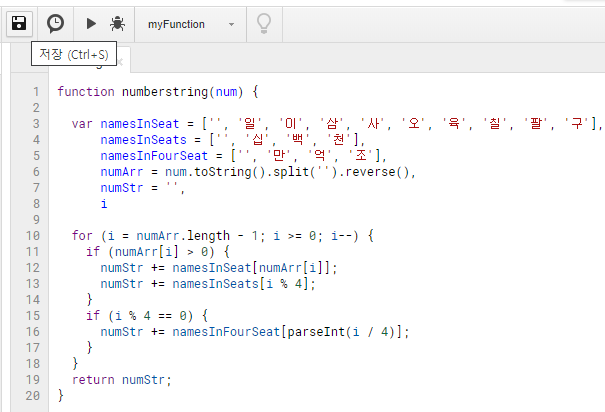Click 'toString()' call on line 6
This screenshot has width=605, height=412.
pos(230,172)
